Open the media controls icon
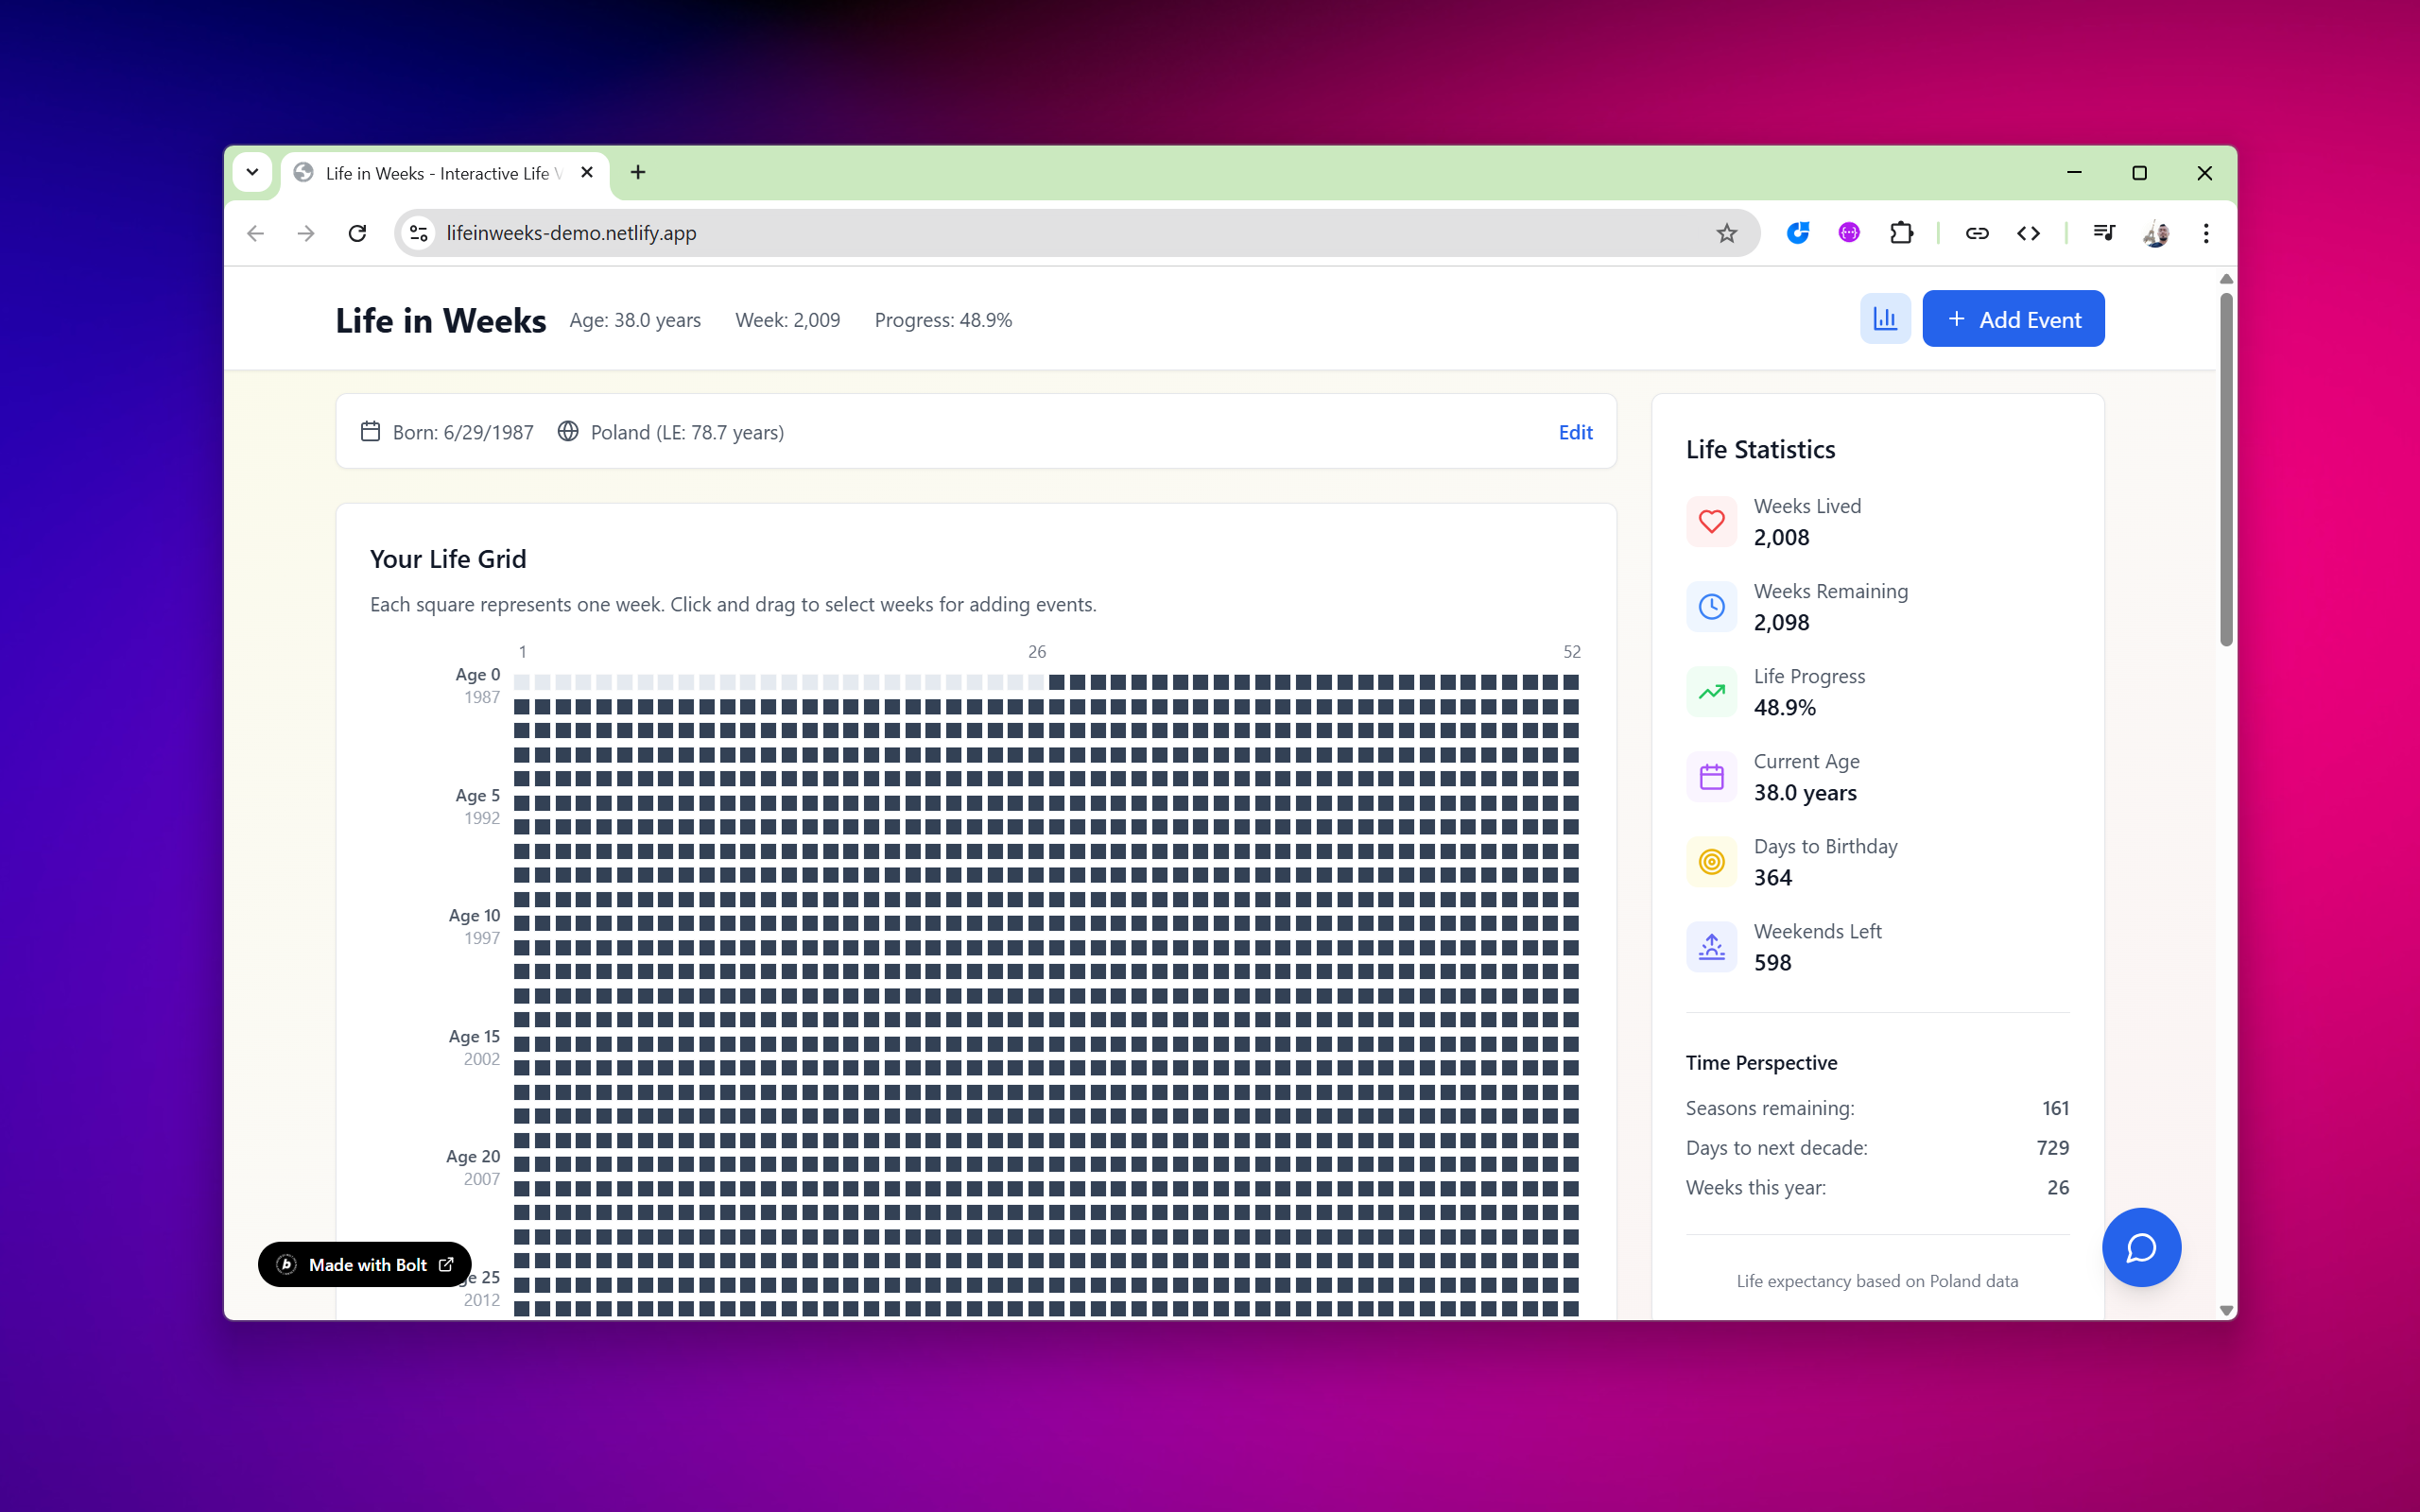 [x=2103, y=233]
